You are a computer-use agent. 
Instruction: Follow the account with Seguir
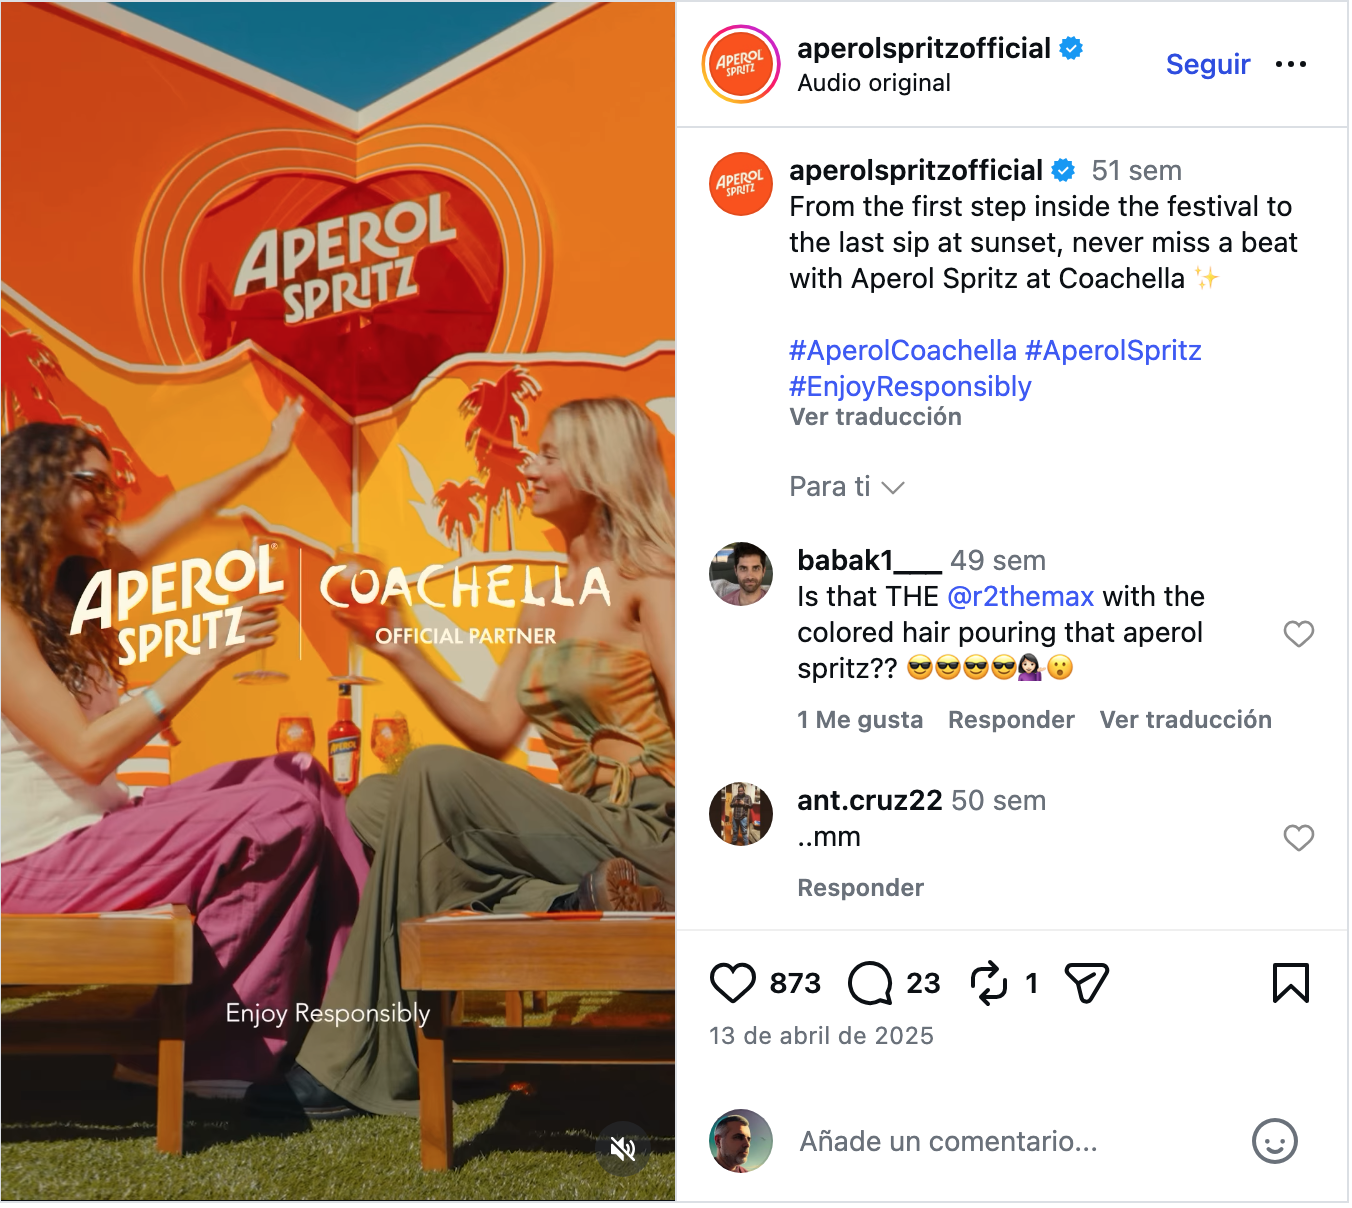(1208, 64)
